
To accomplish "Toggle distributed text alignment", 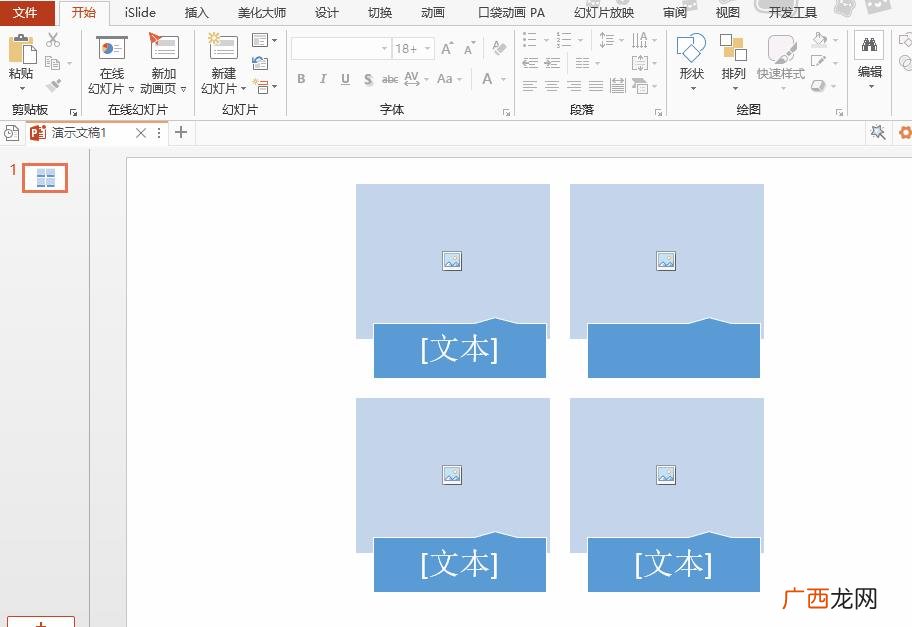I will tap(618, 86).
